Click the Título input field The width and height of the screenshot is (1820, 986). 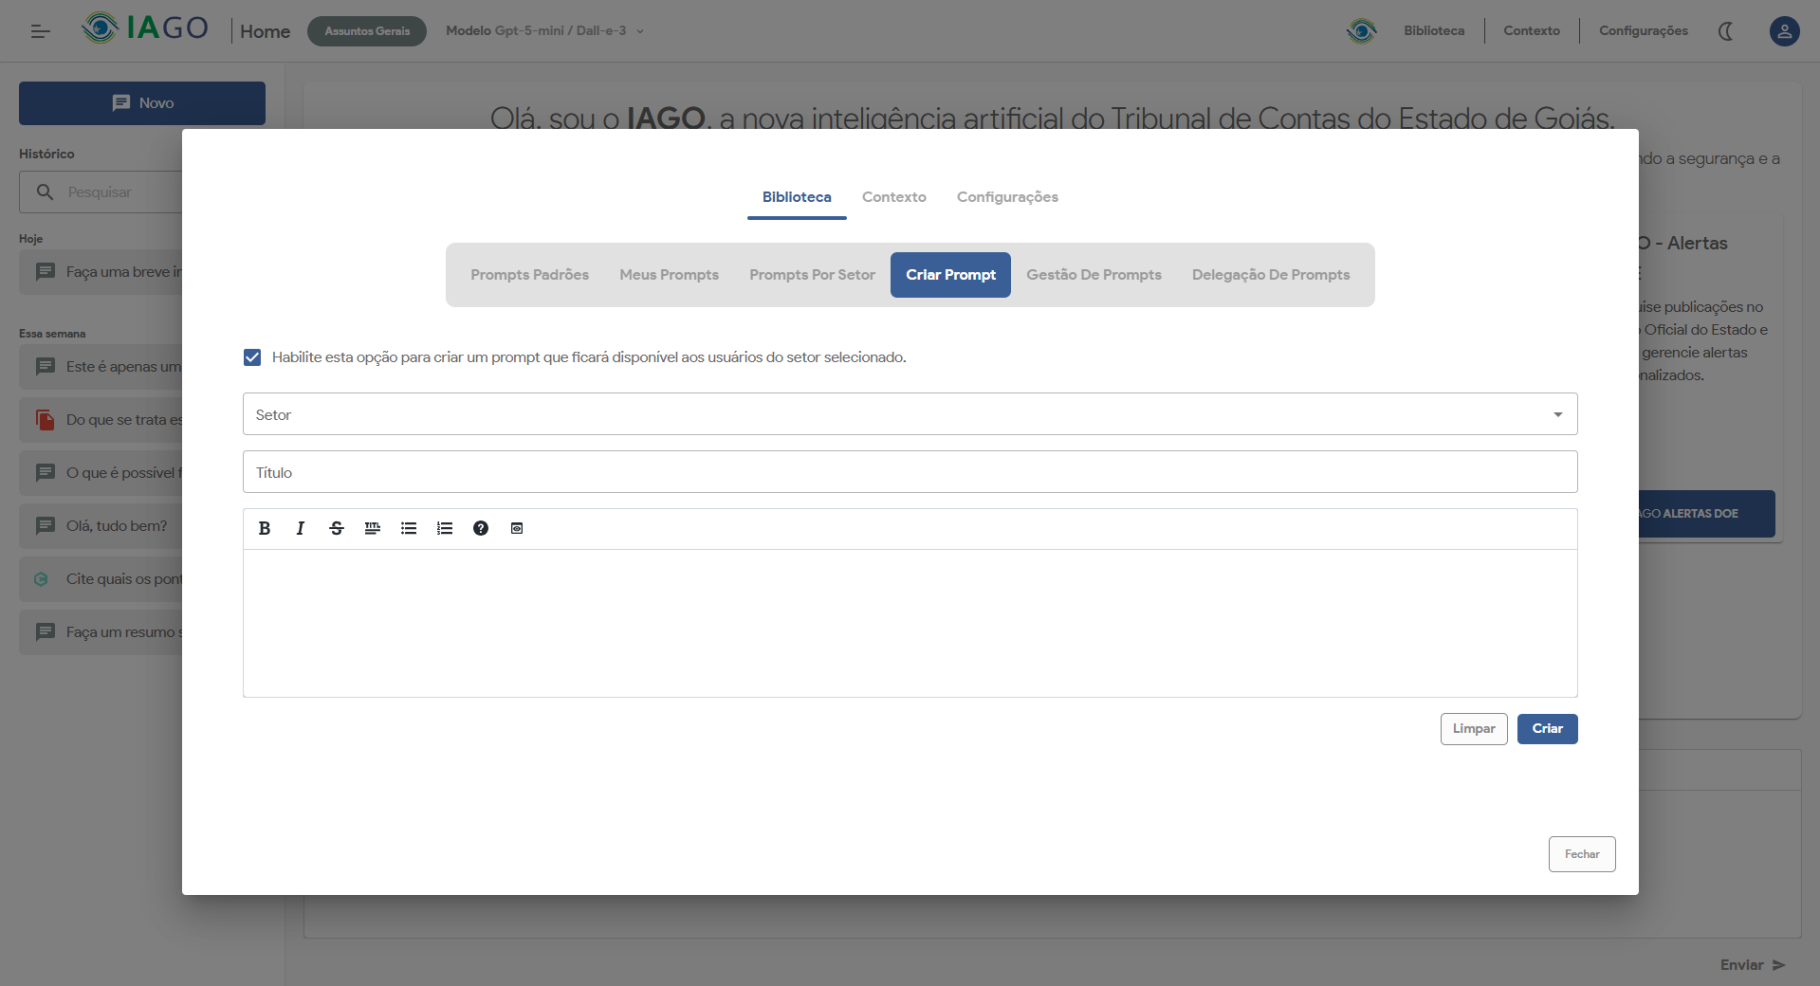tap(909, 472)
